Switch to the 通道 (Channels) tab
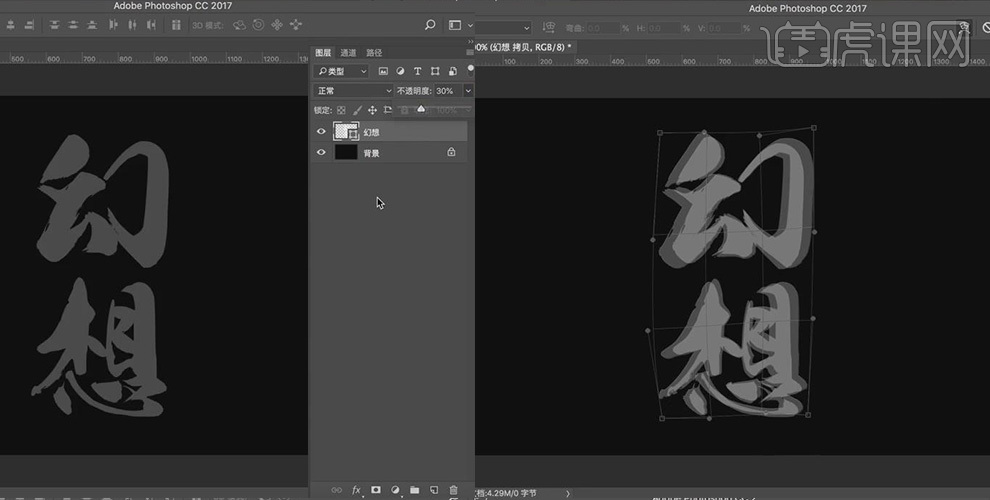The height and width of the screenshot is (500, 990). (348, 52)
